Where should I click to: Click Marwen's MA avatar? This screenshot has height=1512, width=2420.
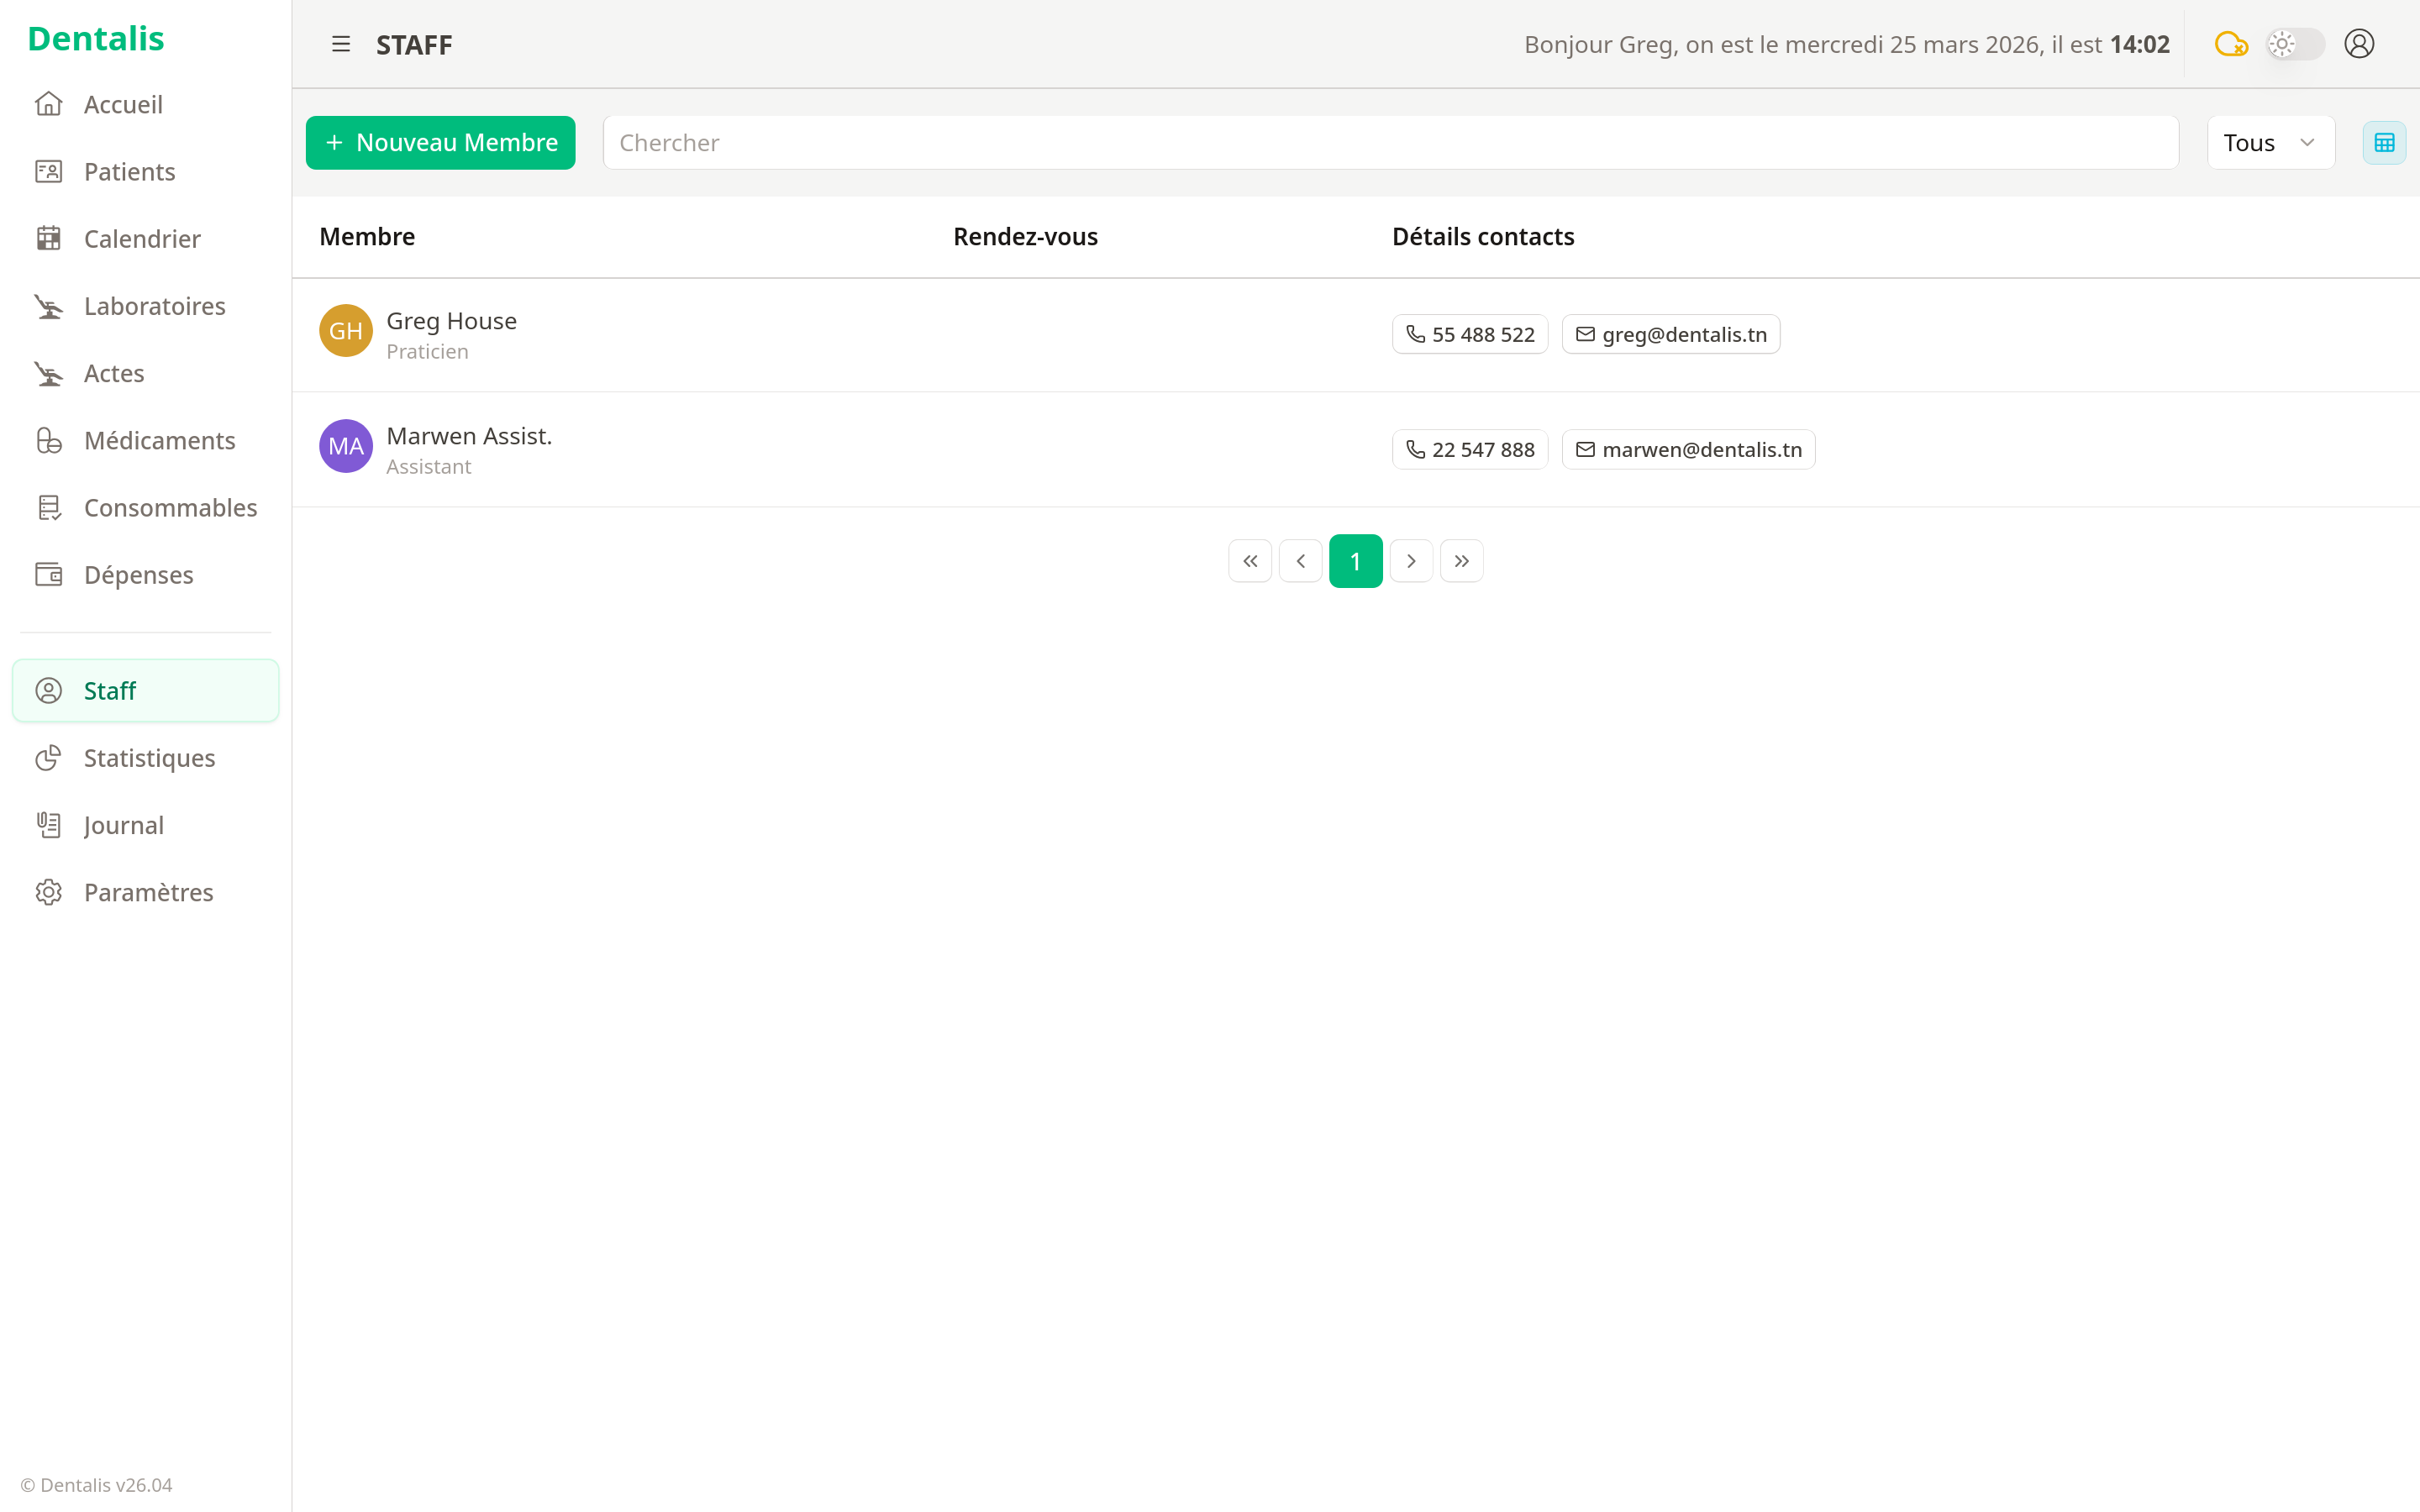coord(345,446)
